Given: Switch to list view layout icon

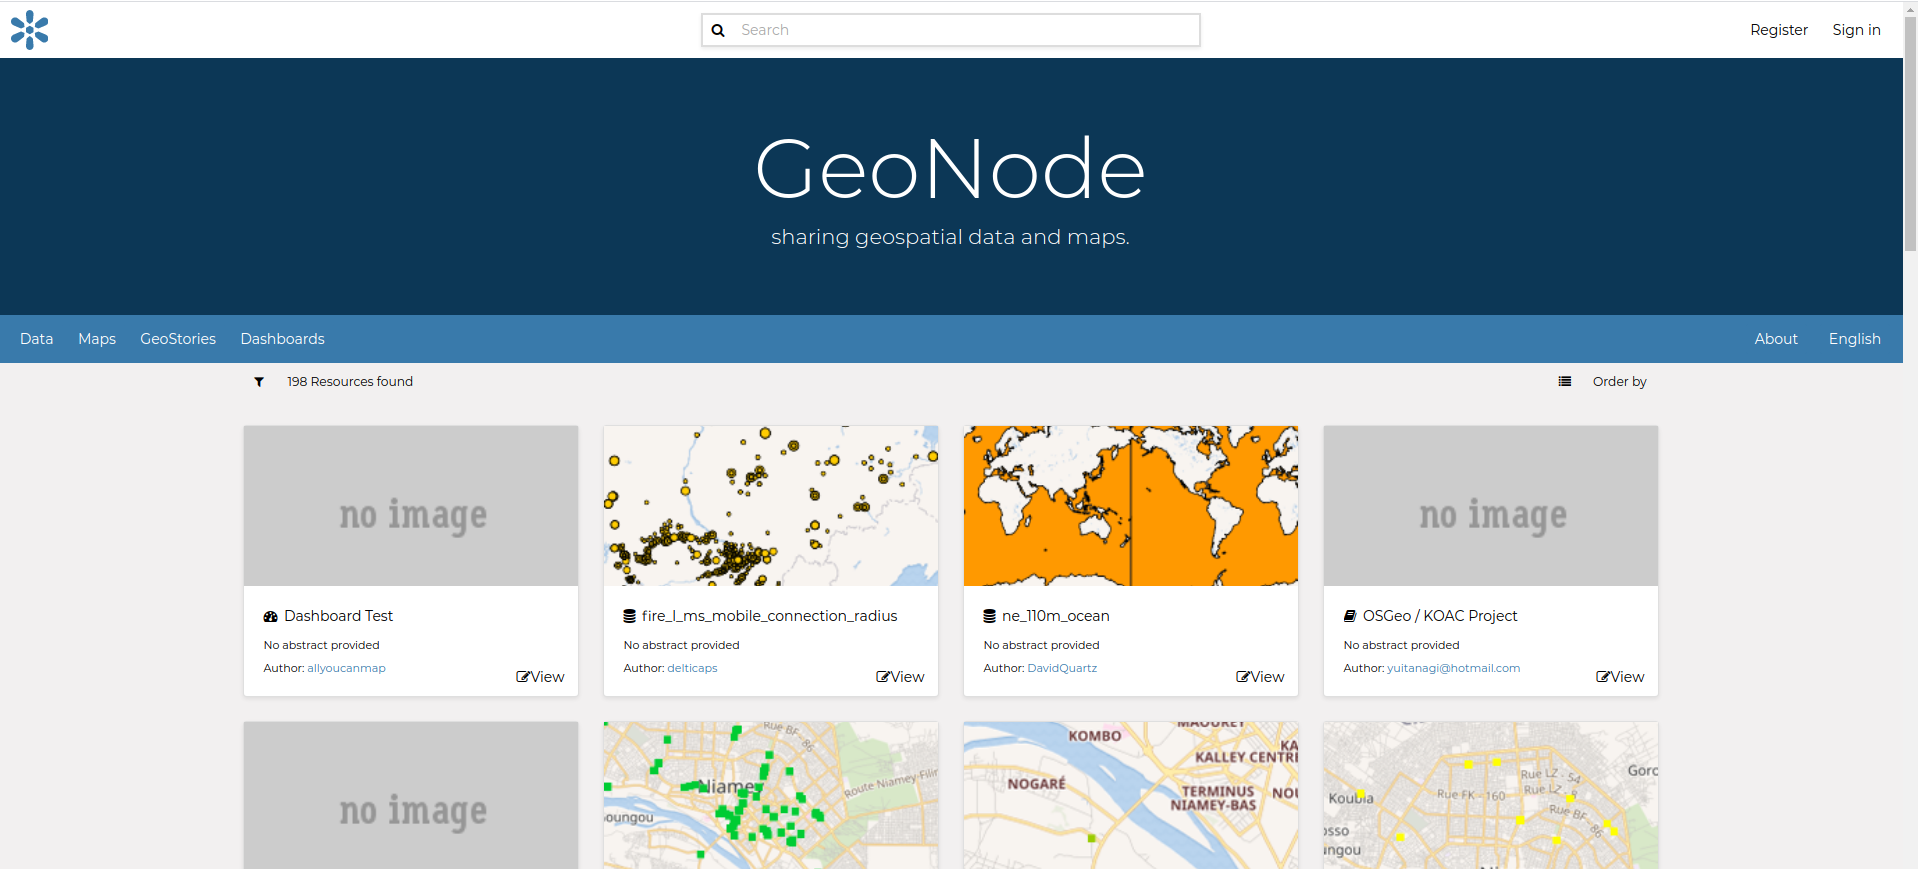Looking at the screenshot, I should point(1564,382).
